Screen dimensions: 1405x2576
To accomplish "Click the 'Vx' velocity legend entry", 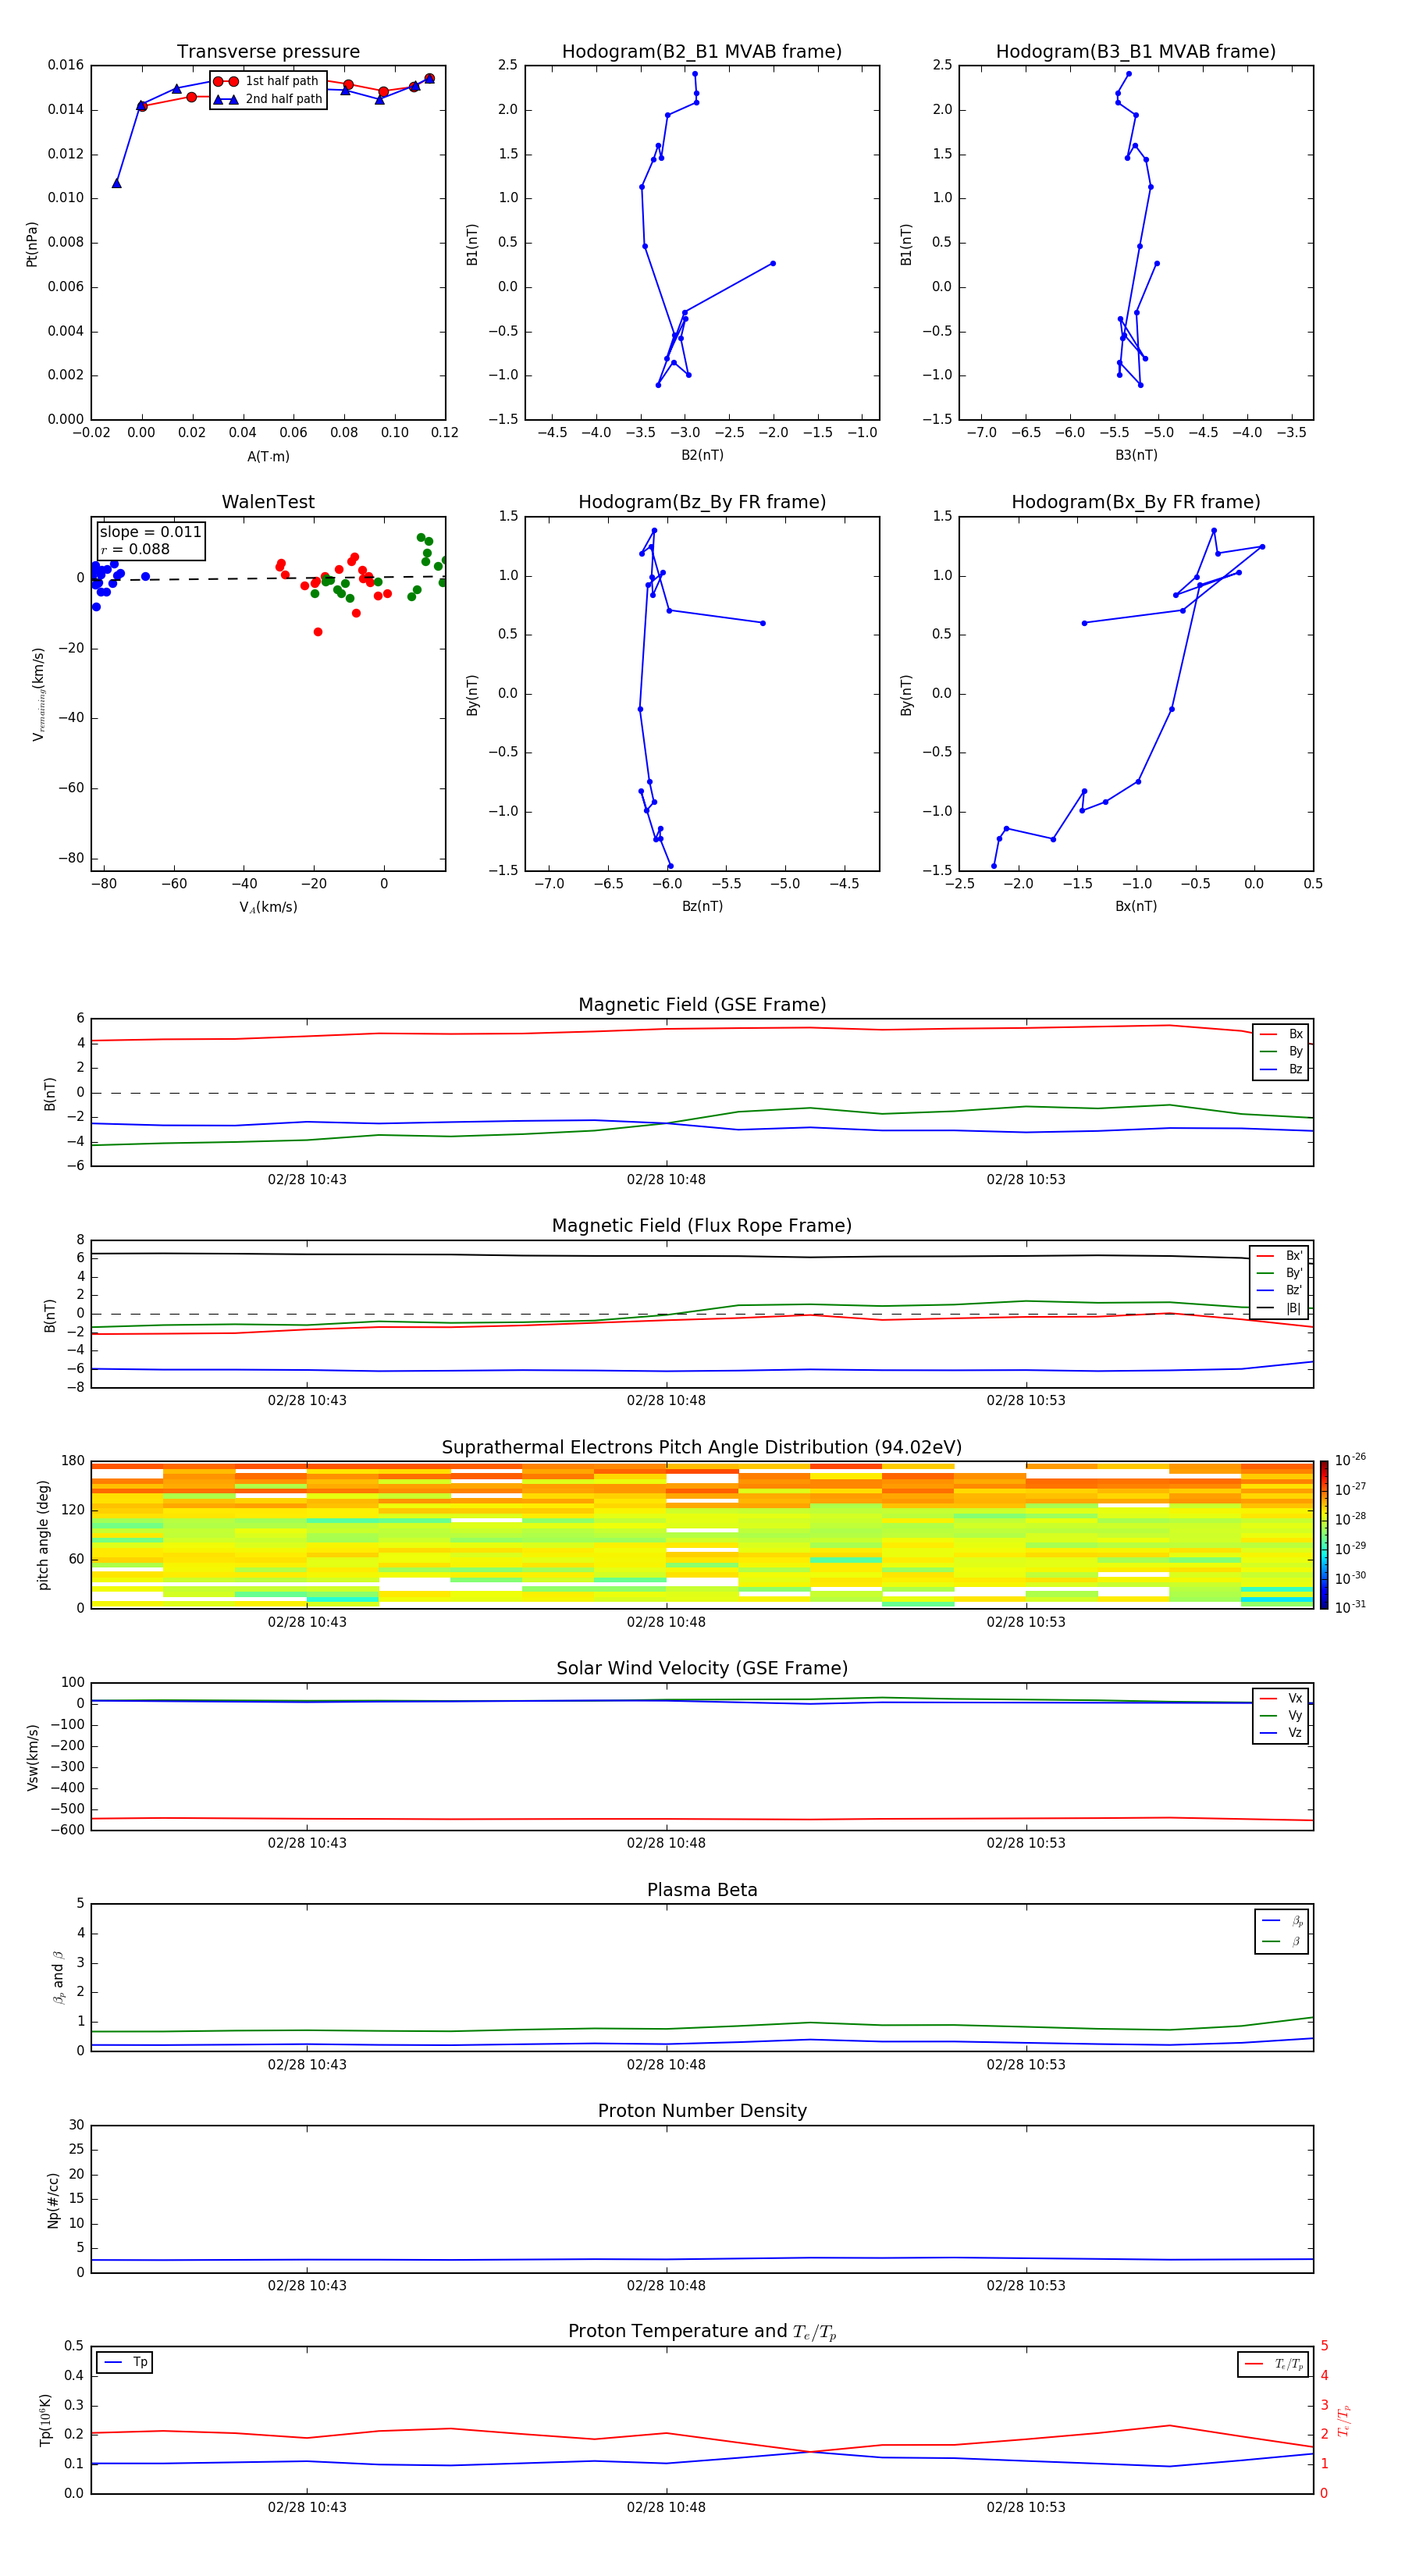I will pyautogui.click(x=1281, y=1698).
